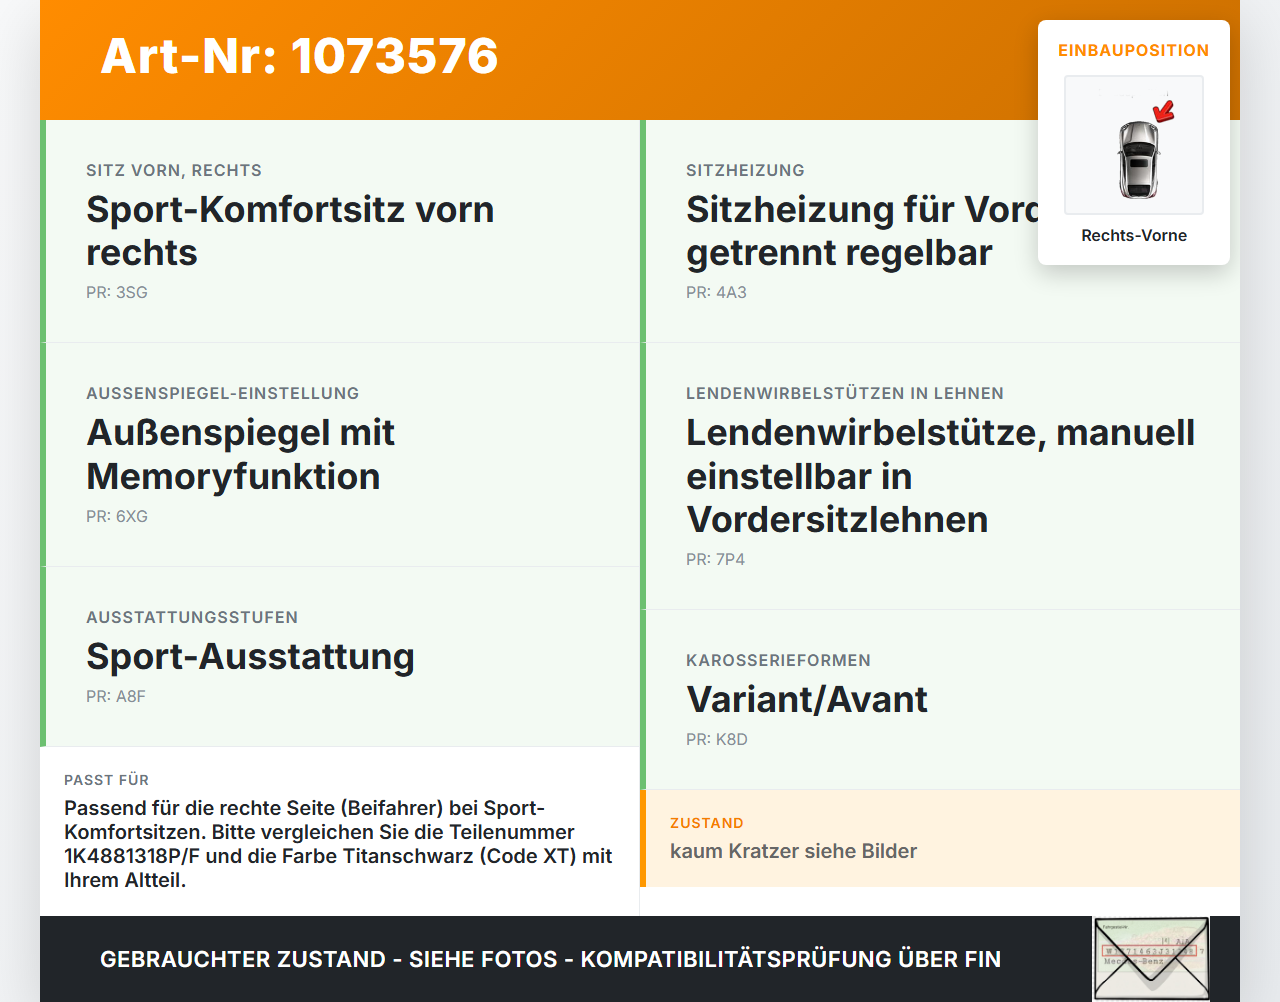Click 'LENDENWIRBELSTÜTZEN IN LEHNEN' category label

click(845, 394)
